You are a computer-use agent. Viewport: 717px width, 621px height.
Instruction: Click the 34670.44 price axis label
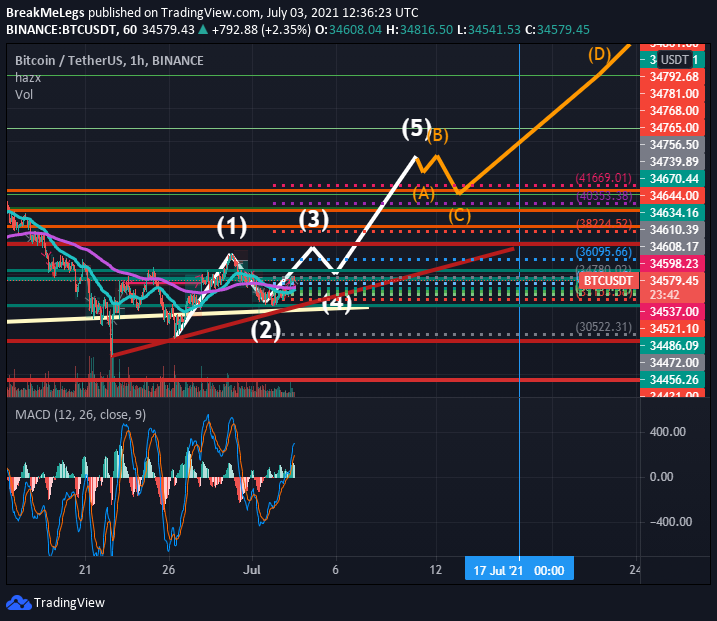tap(674, 178)
